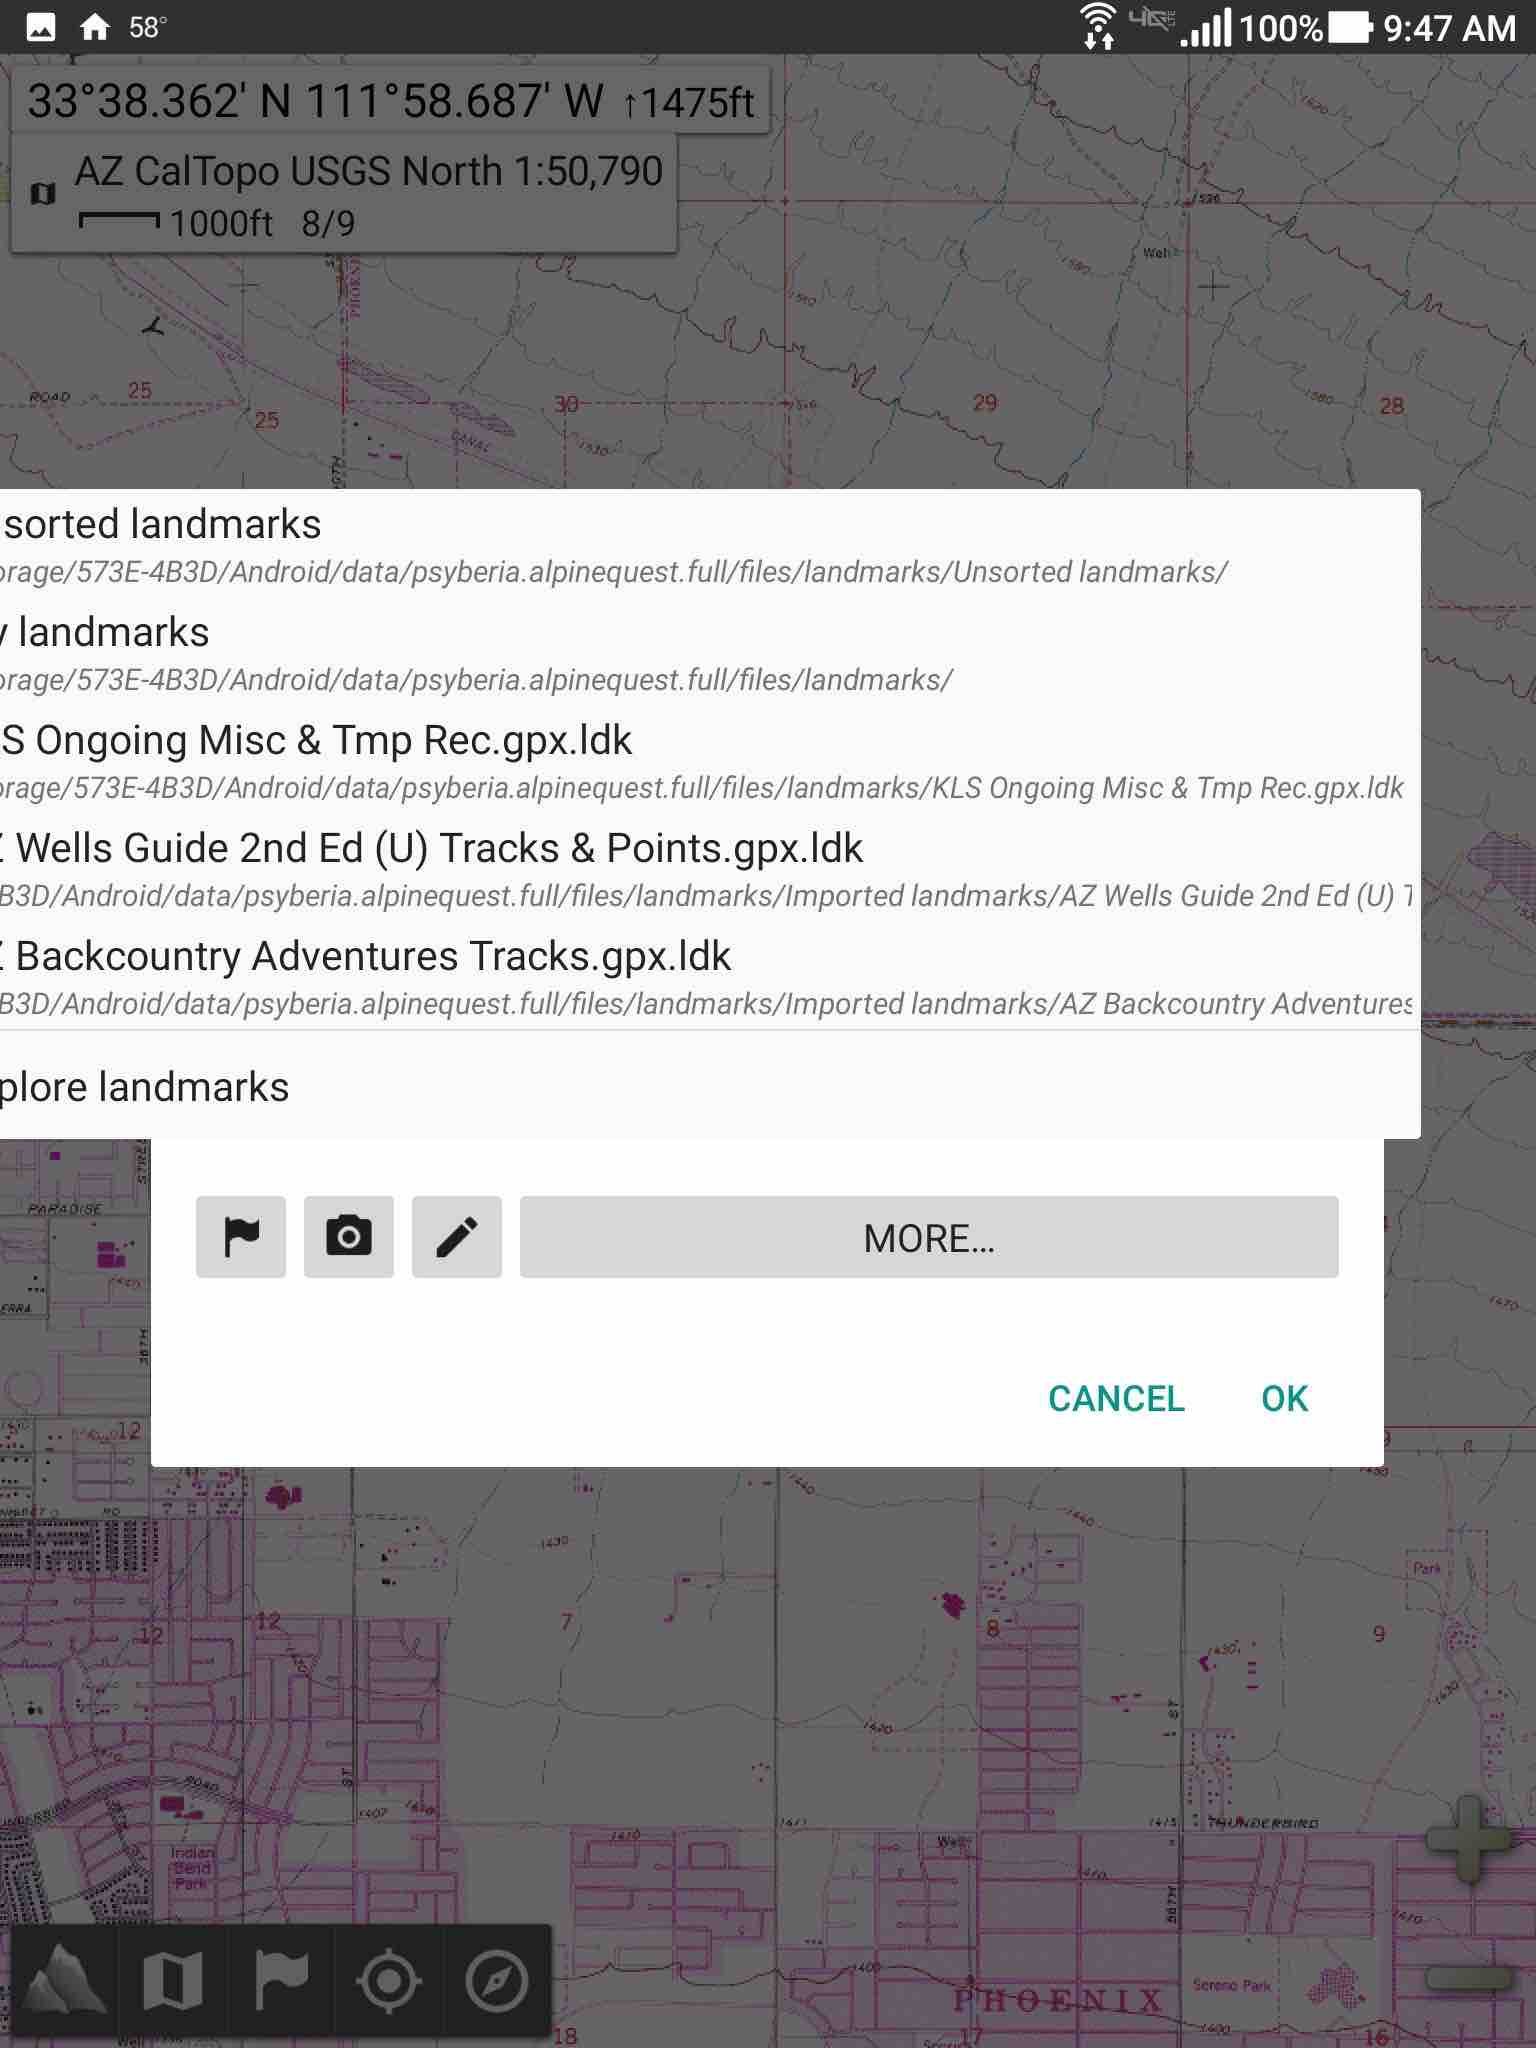Screen dimensions: 1536x2048
Task: Tap AZ CalTopo USGS North map info
Action: click(x=343, y=196)
